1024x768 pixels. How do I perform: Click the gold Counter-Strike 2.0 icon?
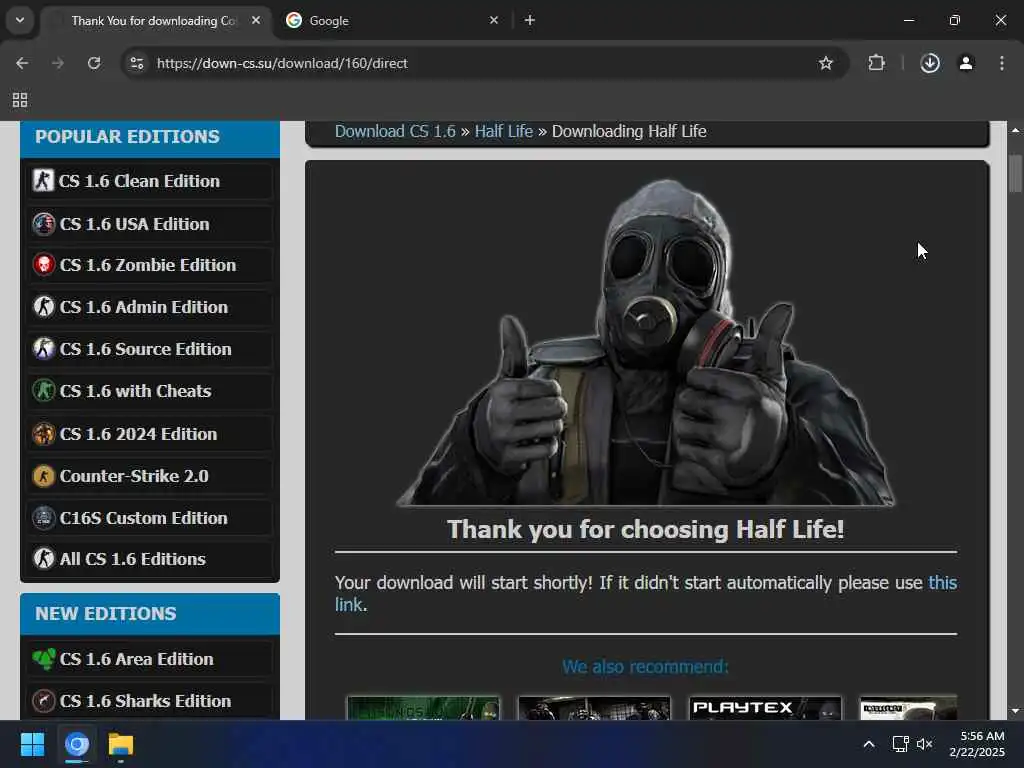(x=44, y=476)
